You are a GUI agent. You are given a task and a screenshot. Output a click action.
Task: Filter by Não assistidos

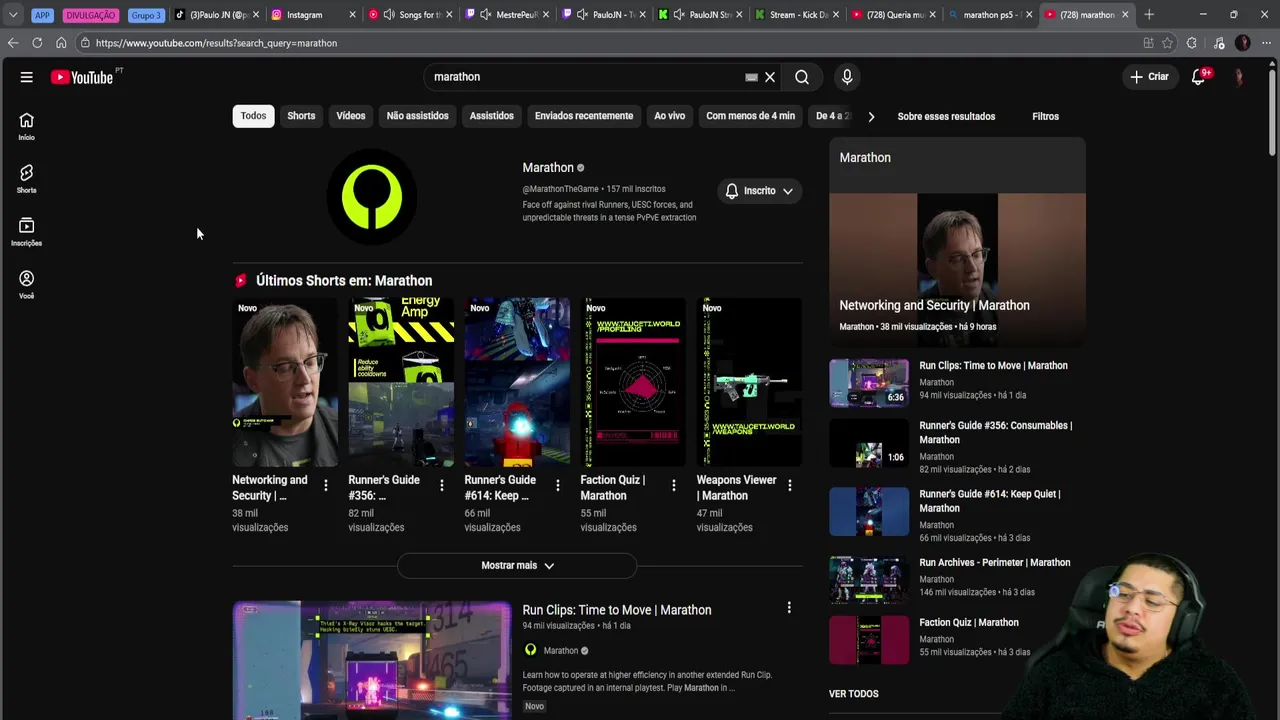point(417,116)
